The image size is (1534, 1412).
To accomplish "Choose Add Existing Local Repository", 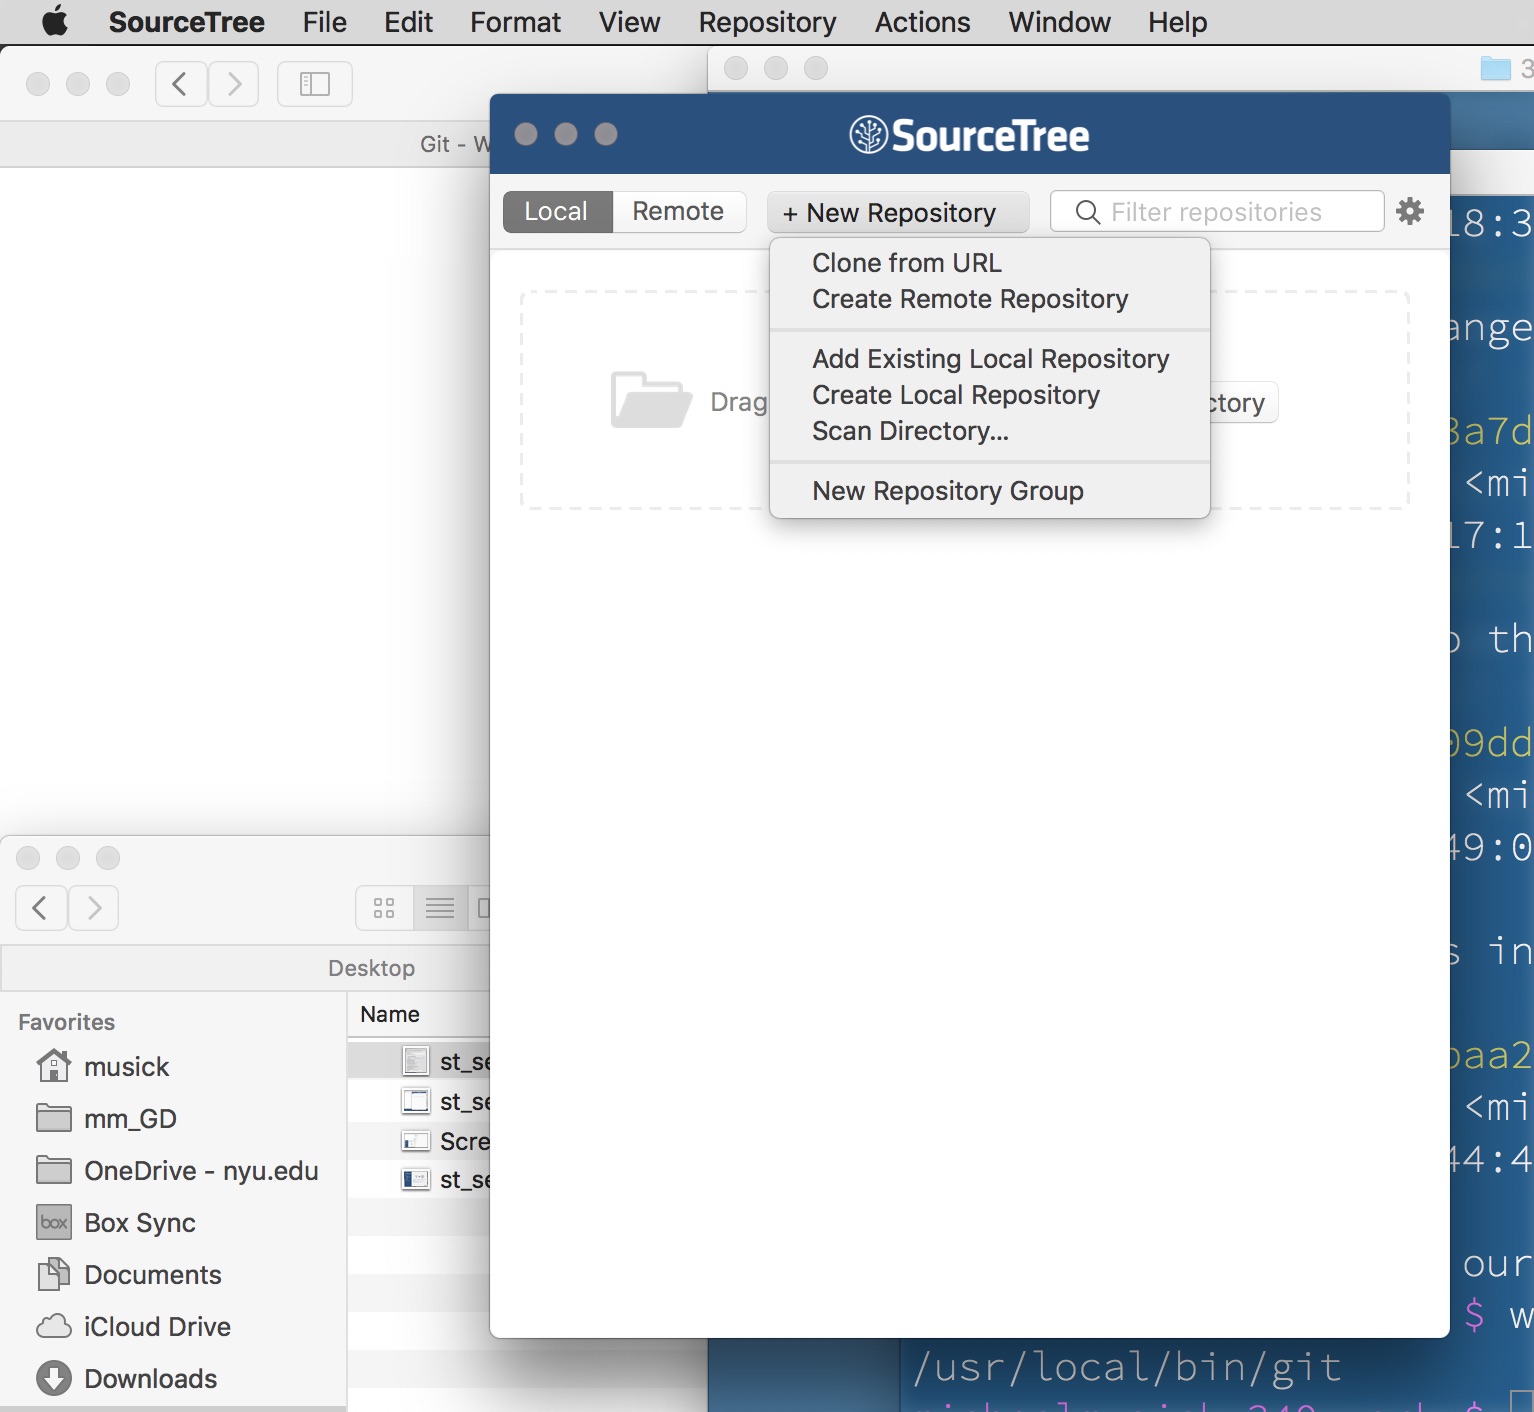I will coord(990,358).
